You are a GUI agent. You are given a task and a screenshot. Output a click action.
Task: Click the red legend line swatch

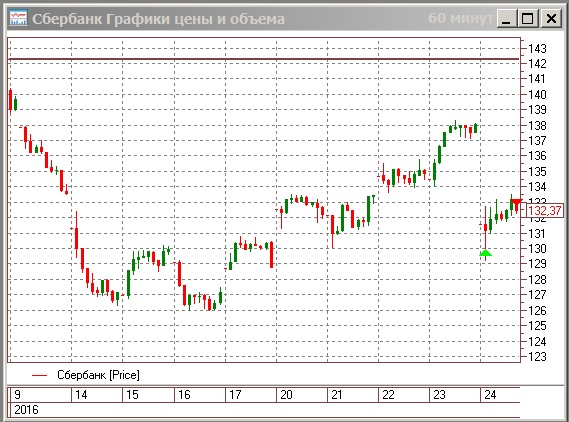(40, 376)
